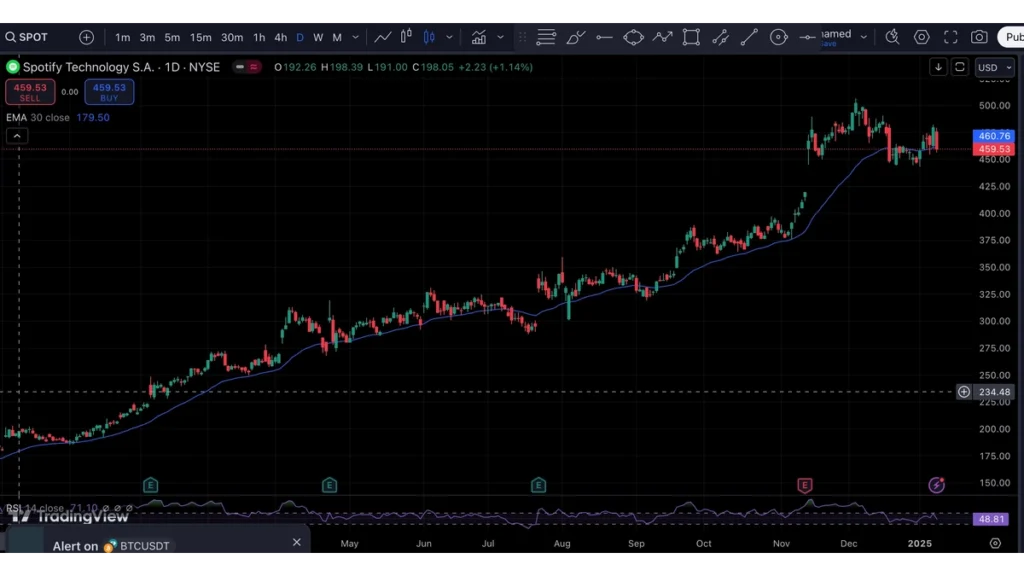
Task: Select the 15m timeframe
Action: tap(200, 37)
